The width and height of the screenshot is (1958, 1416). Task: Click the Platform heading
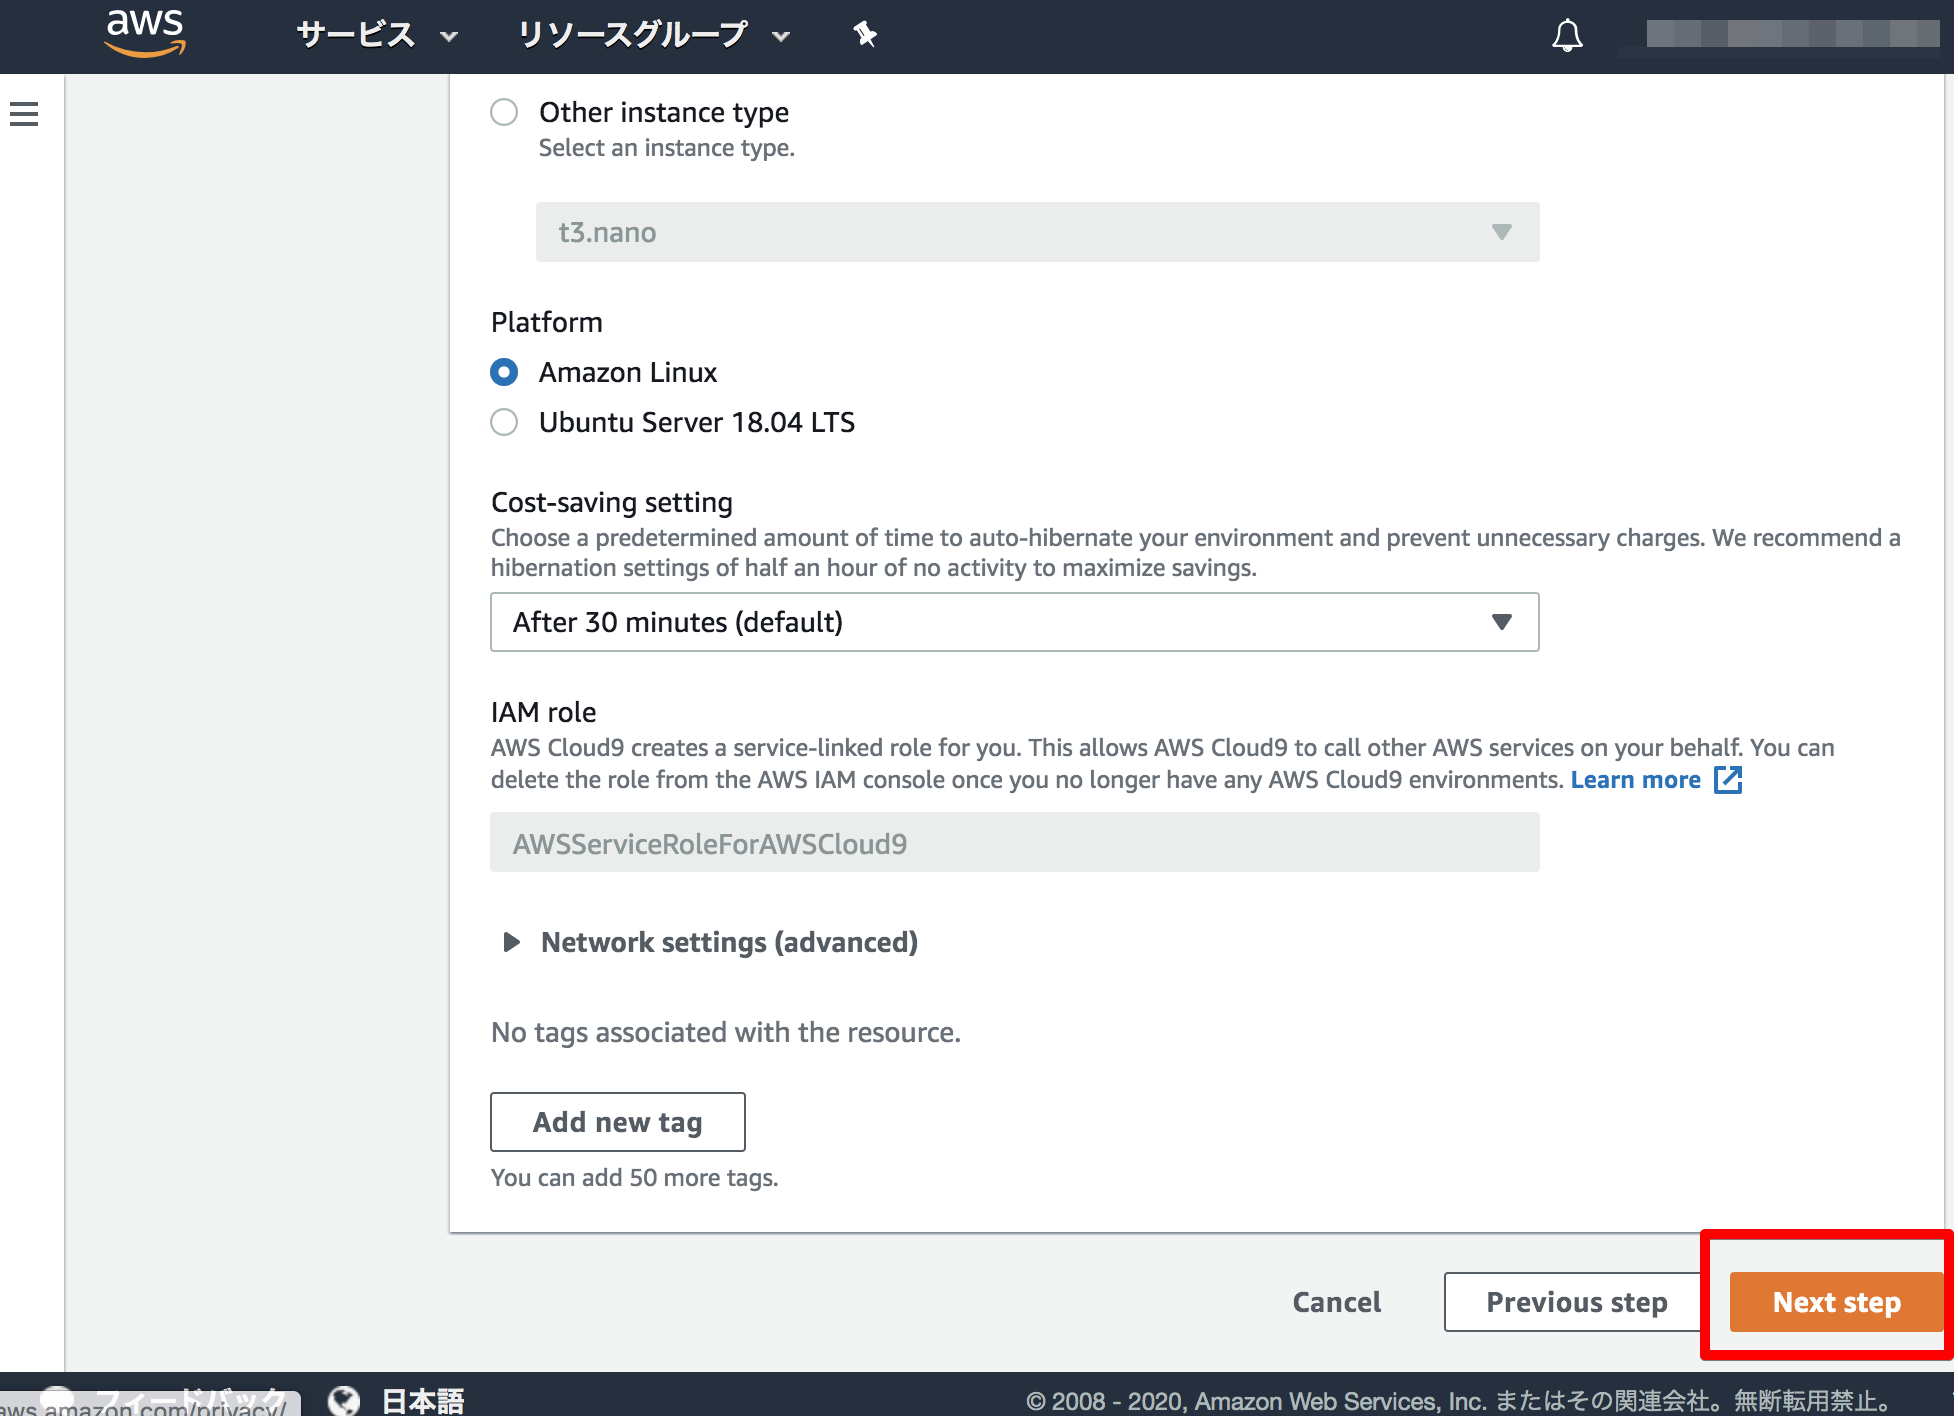pos(547,322)
